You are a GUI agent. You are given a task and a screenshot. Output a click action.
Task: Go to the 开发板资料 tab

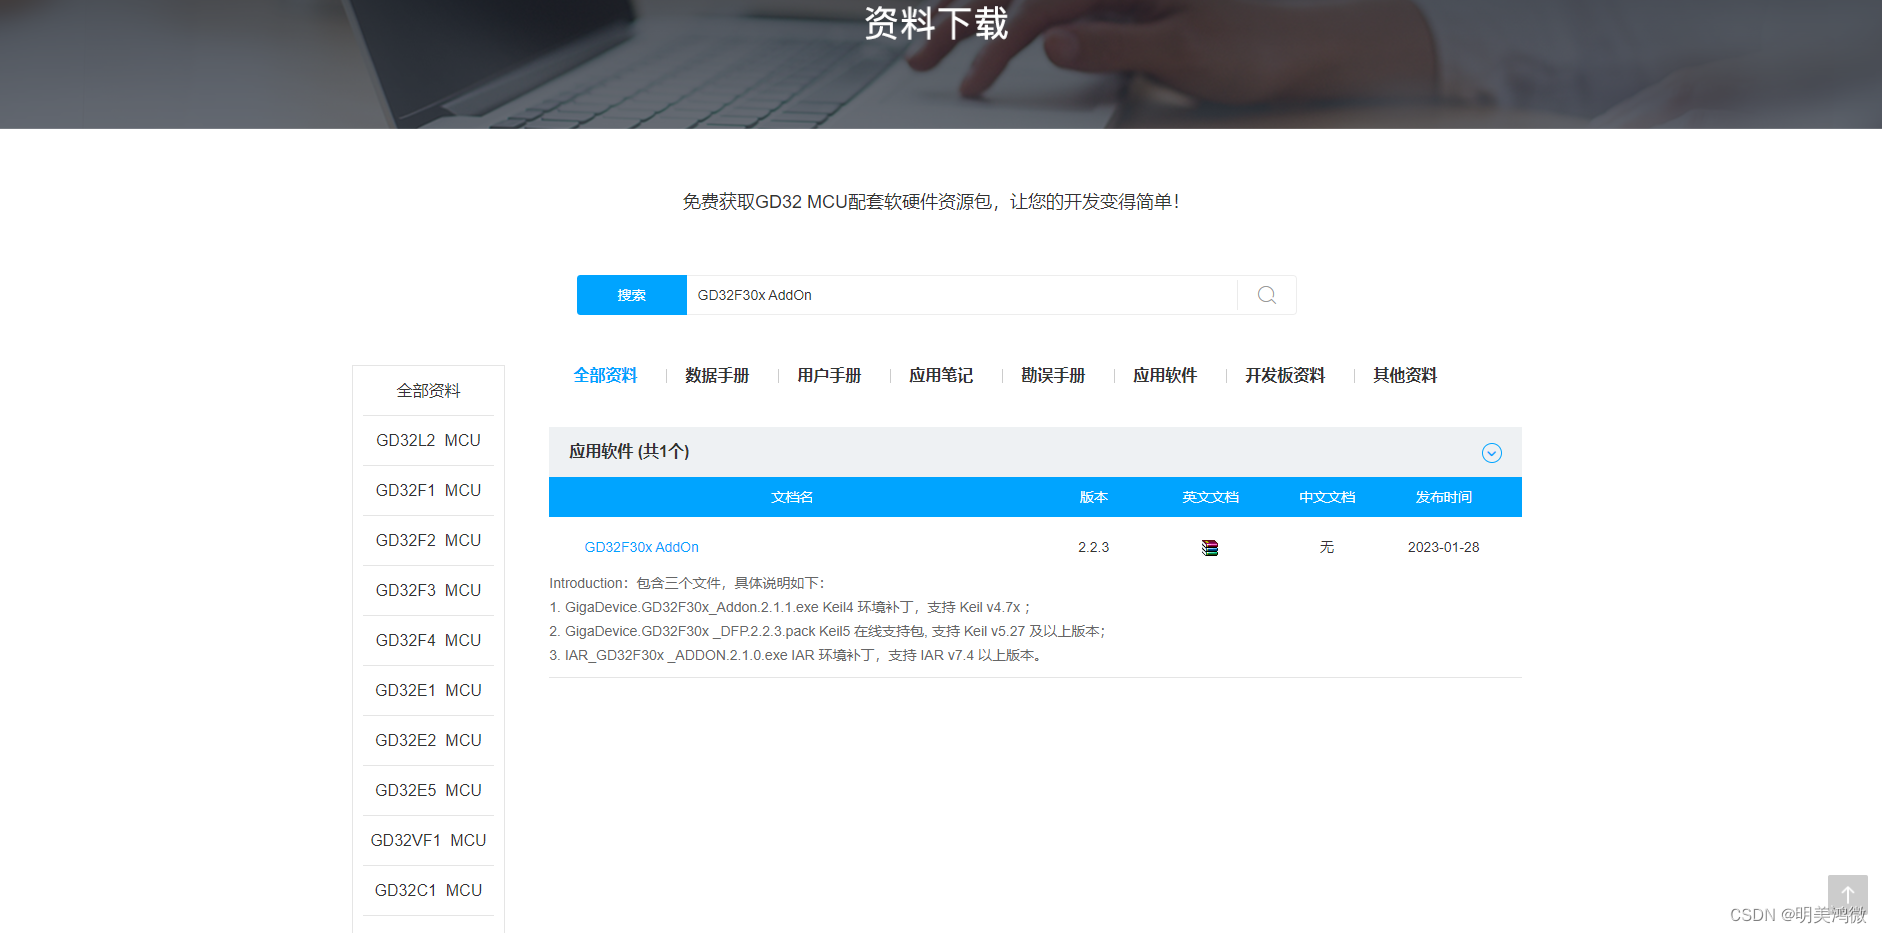(1285, 375)
